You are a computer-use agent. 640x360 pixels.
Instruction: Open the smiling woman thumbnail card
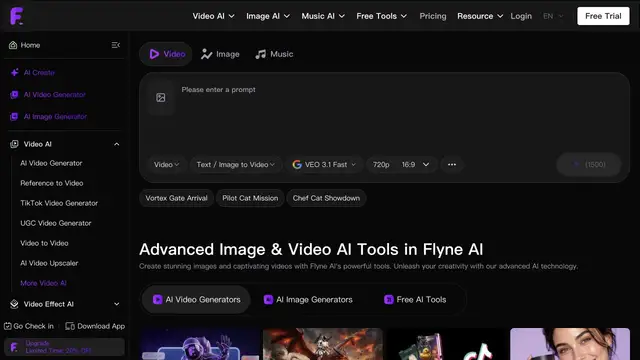[570, 344]
